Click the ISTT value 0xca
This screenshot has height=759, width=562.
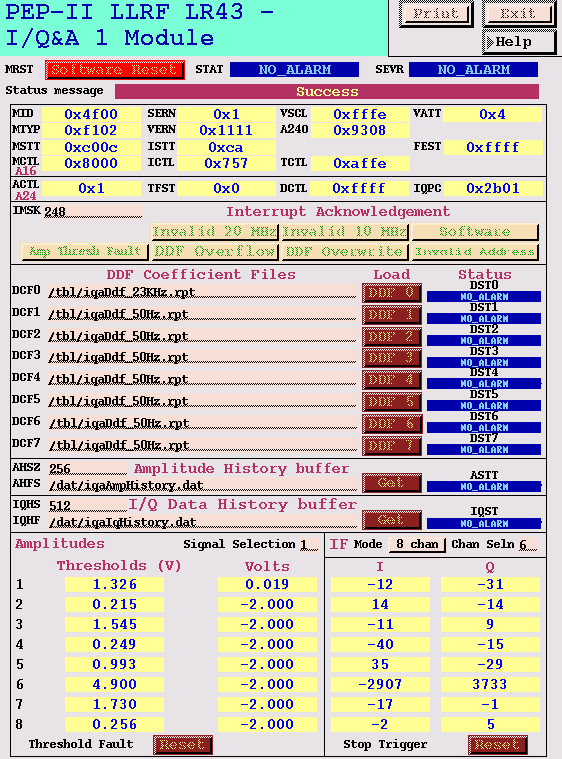click(226, 147)
